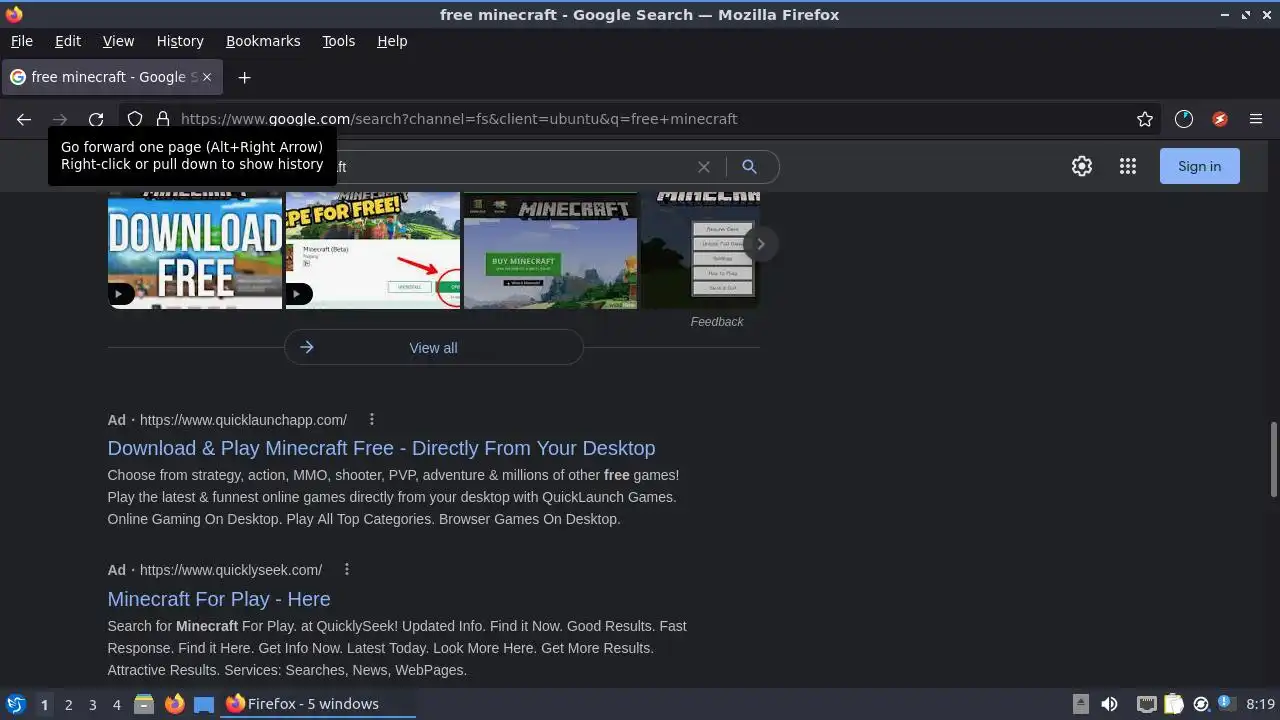Open the volume control in tray
The width and height of the screenshot is (1280, 720).
pyautogui.click(x=1109, y=704)
